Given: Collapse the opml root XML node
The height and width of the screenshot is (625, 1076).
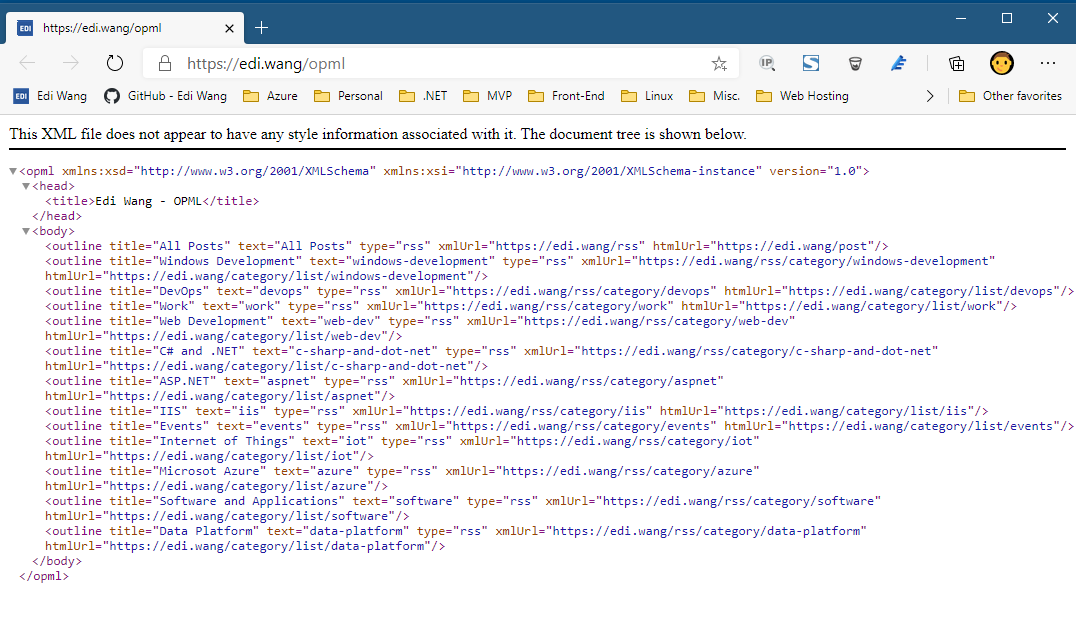Looking at the screenshot, I should pyautogui.click(x=13, y=171).
